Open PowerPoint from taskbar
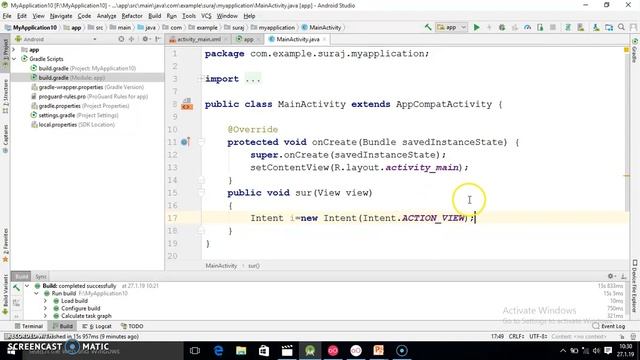Image resolution: width=640 pixels, height=360 pixels. [378, 350]
